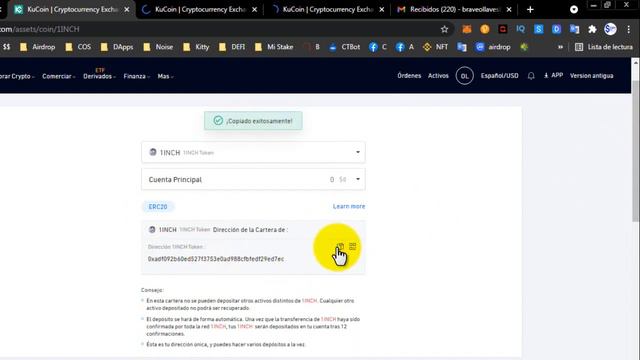Open the red-black square extension icon
The width and height of the screenshot is (640, 360).
[x=502, y=29]
